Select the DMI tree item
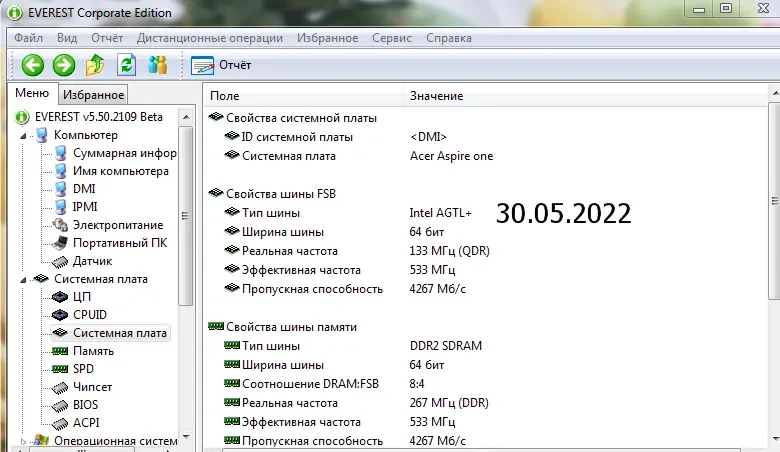Image resolution: width=780 pixels, height=452 pixels. pyautogui.click(x=84, y=189)
